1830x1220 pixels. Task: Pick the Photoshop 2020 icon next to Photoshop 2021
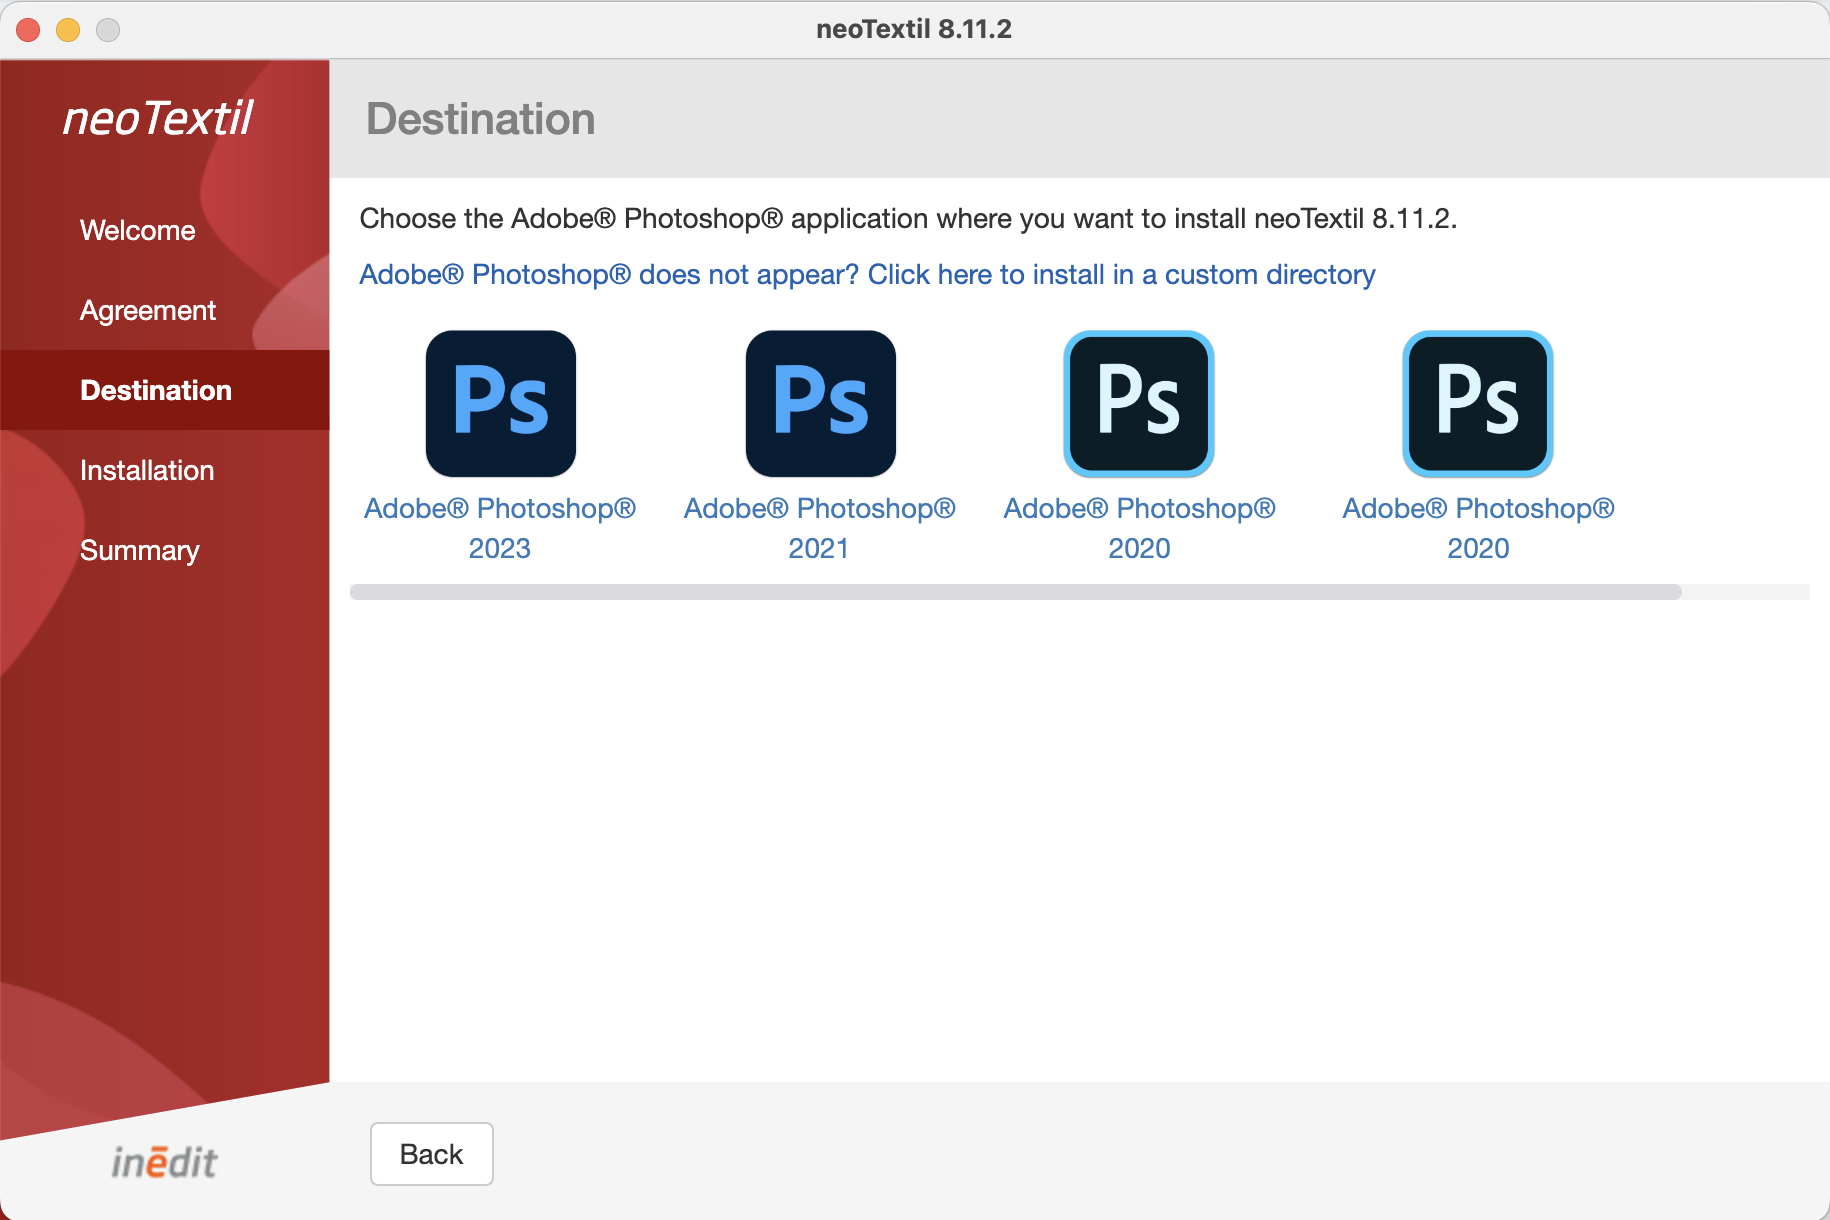coord(1139,404)
